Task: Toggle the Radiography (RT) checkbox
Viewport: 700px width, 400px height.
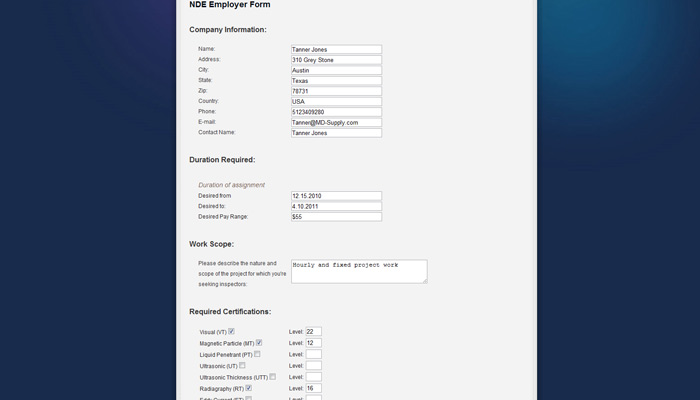Action: pos(249,388)
